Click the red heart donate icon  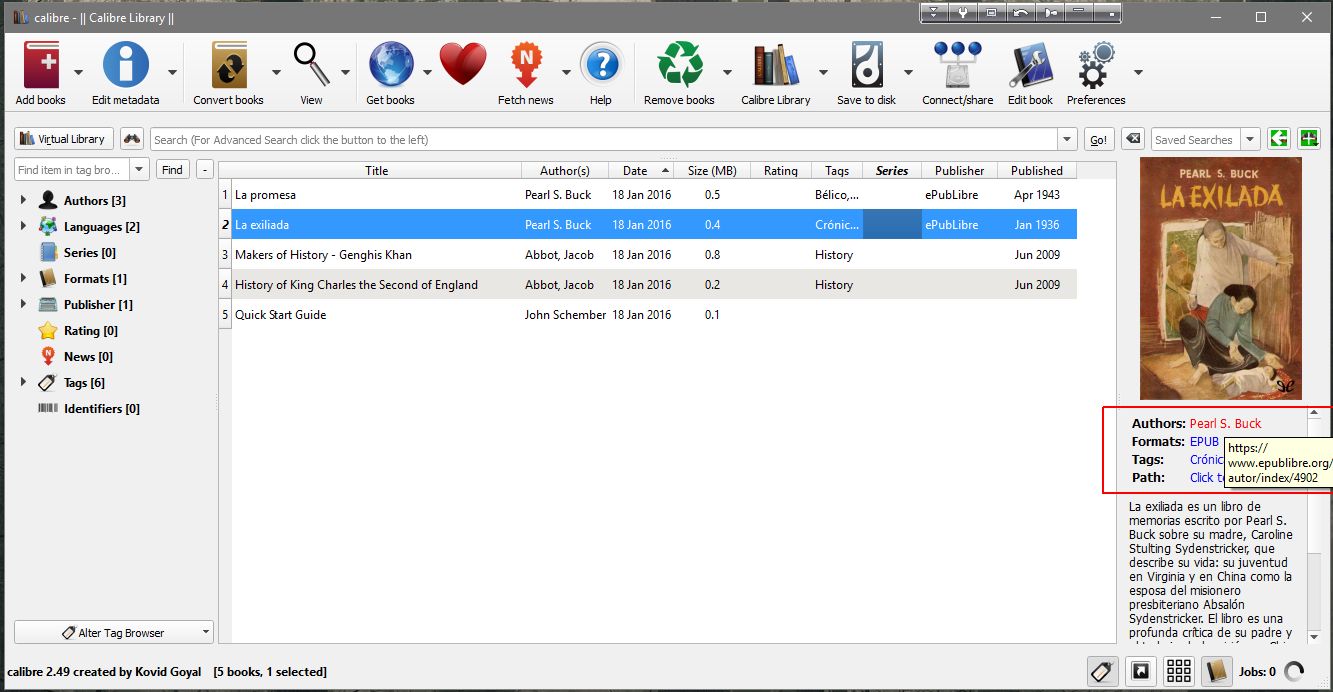(x=463, y=66)
